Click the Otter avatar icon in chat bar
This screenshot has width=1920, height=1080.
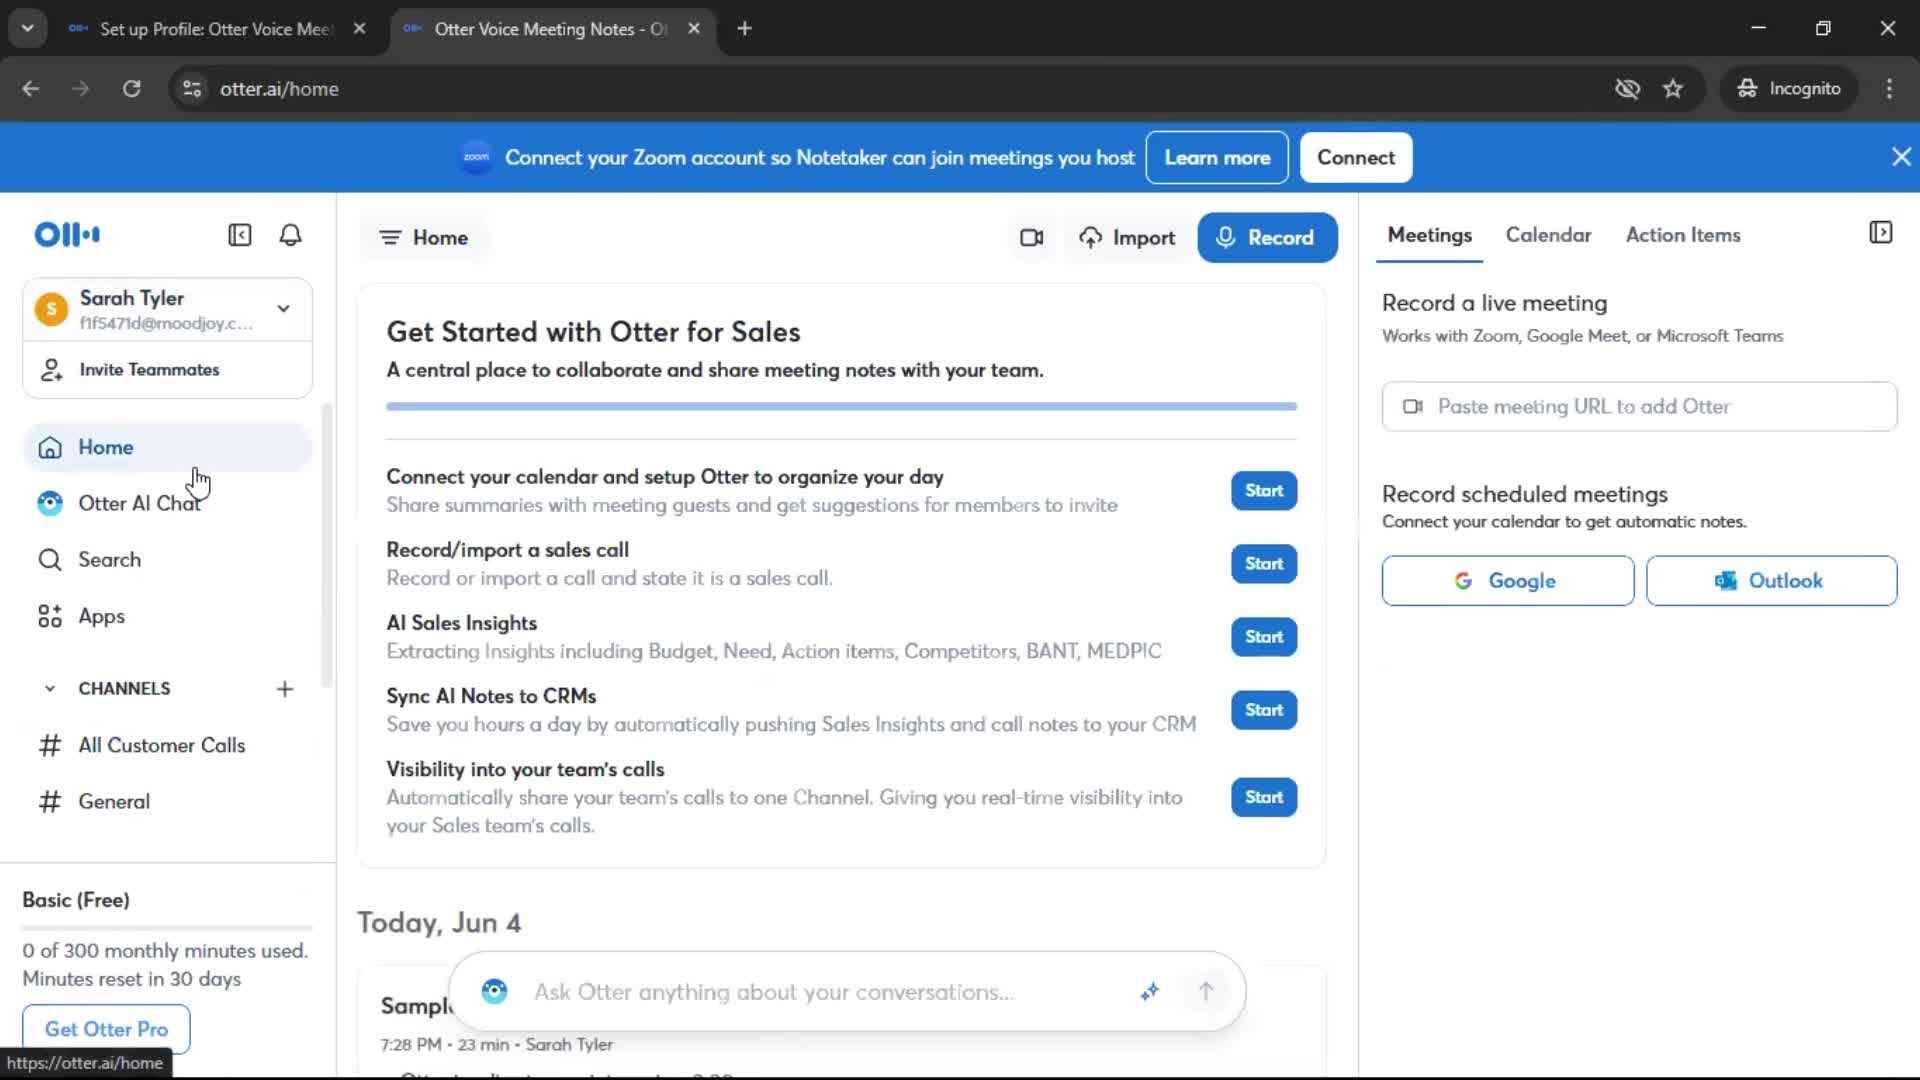click(x=495, y=992)
